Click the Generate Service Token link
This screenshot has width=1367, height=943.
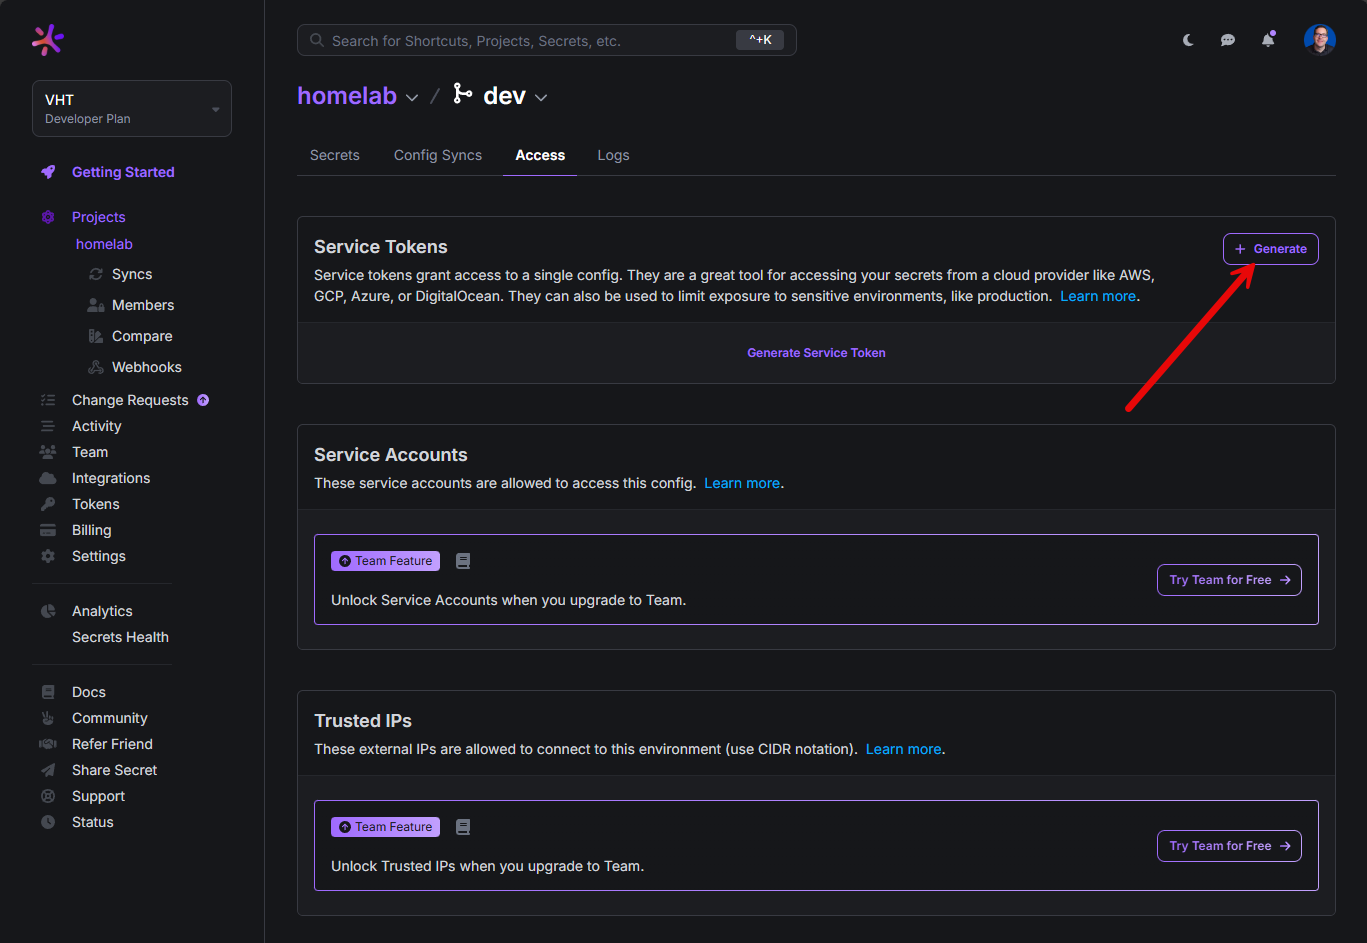[816, 353]
